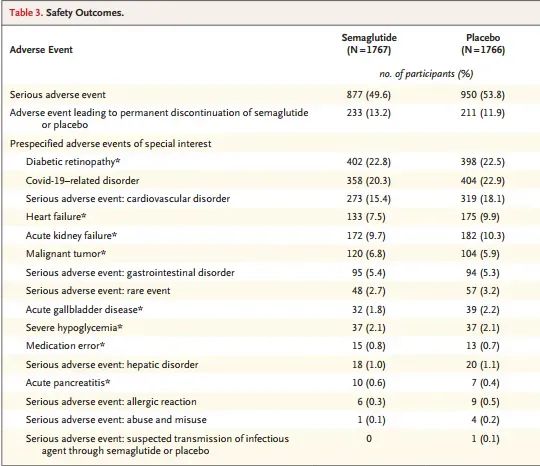540x466 pixels.
Task: Click the placebo value 4 (0.2)
Action: click(486, 420)
